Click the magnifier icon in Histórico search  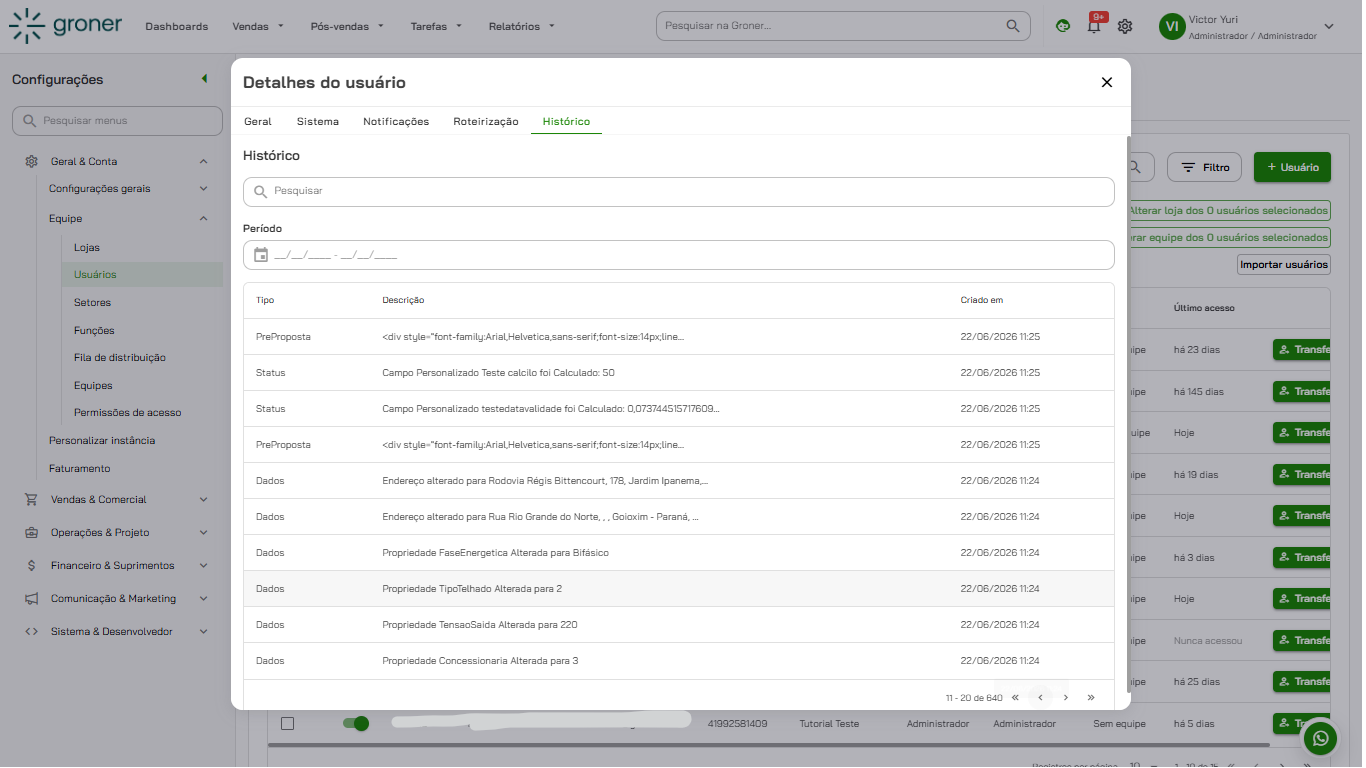click(x=261, y=191)
